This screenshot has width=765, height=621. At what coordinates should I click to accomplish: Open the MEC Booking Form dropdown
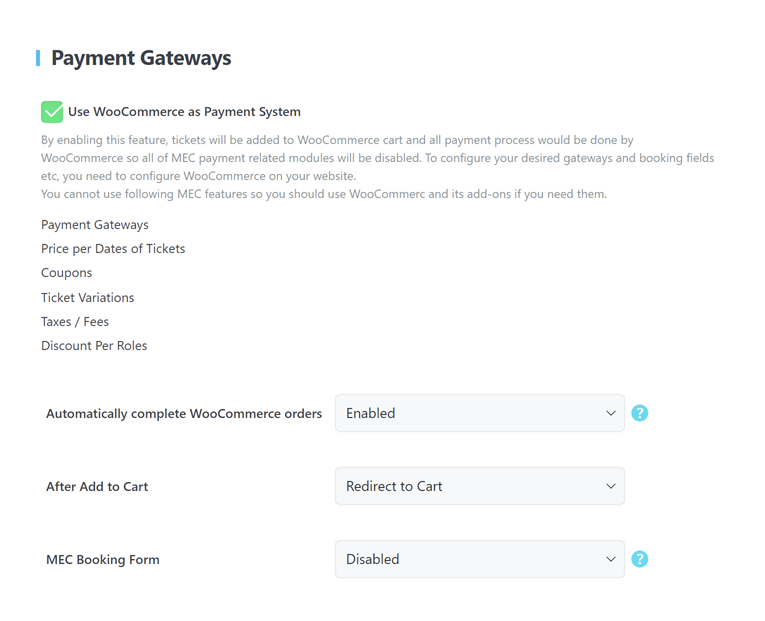pyautogui.click(x=479, y=559)
